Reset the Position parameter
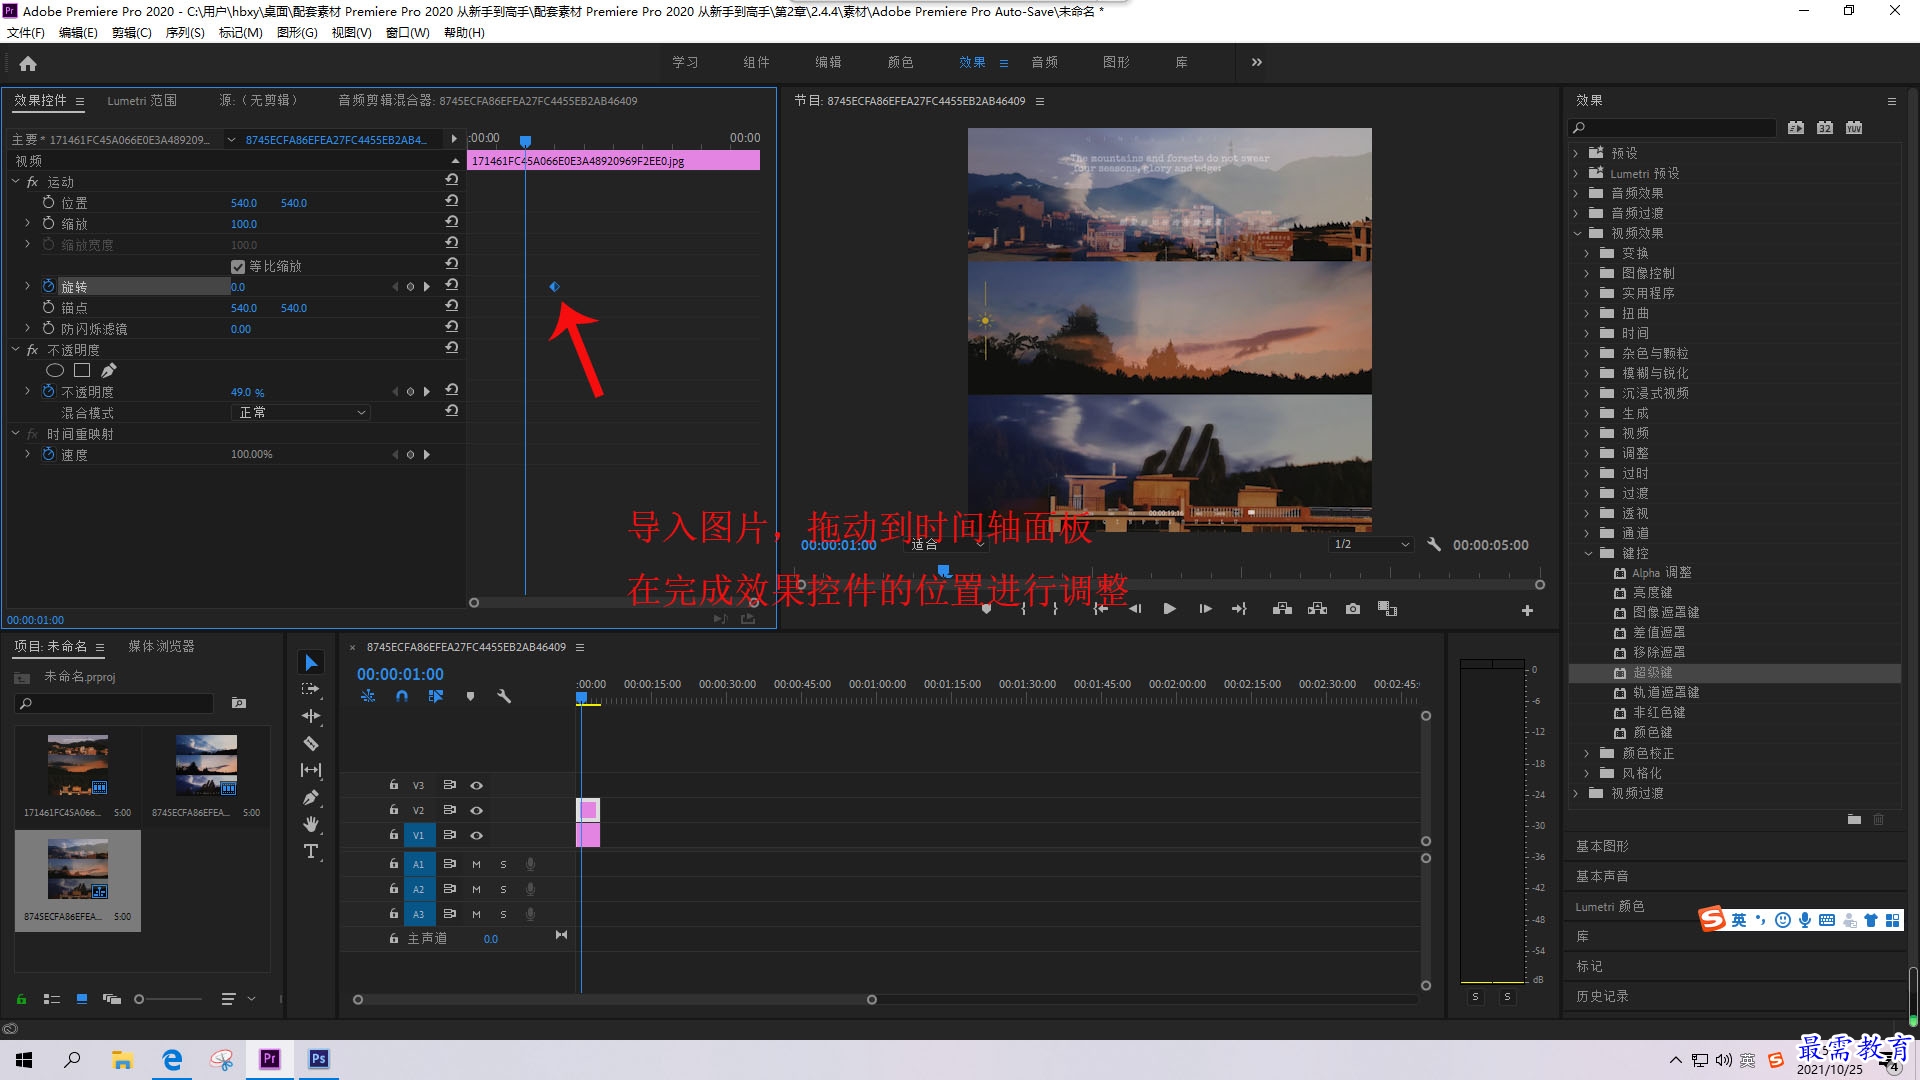This screenshot has height=1080, width=1920. click(x=452, y=201)
